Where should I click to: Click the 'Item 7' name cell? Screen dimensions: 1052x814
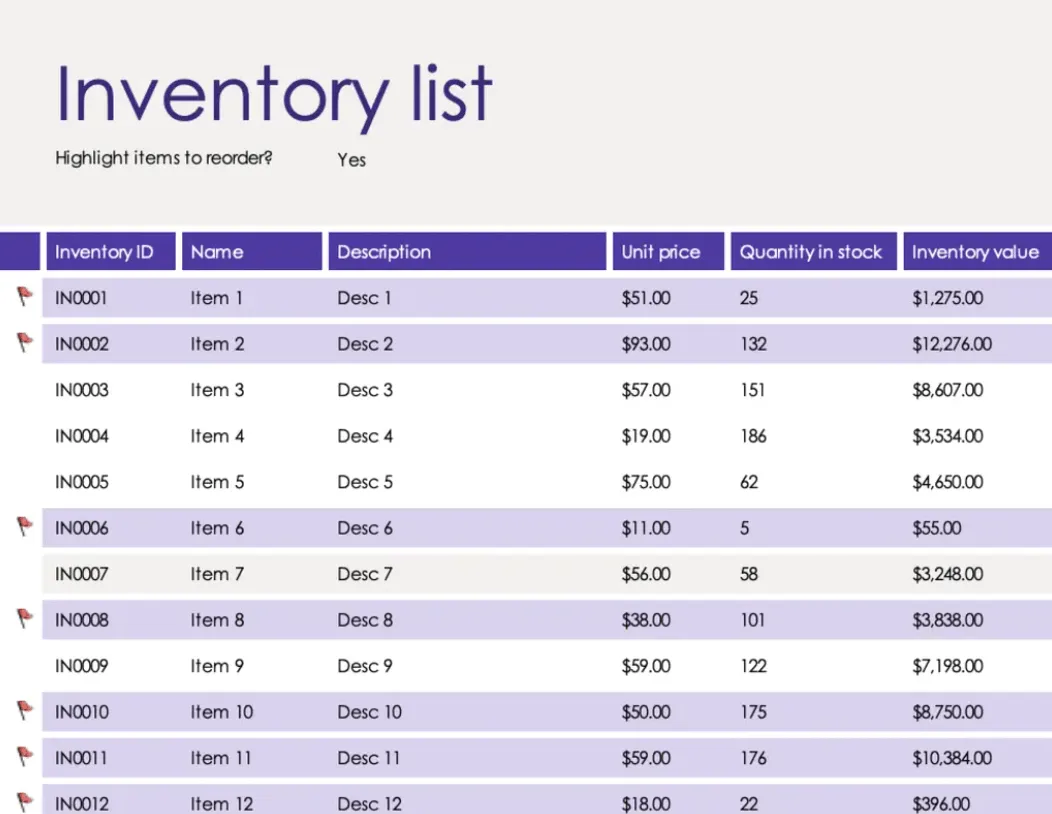(x=217, y=574)
